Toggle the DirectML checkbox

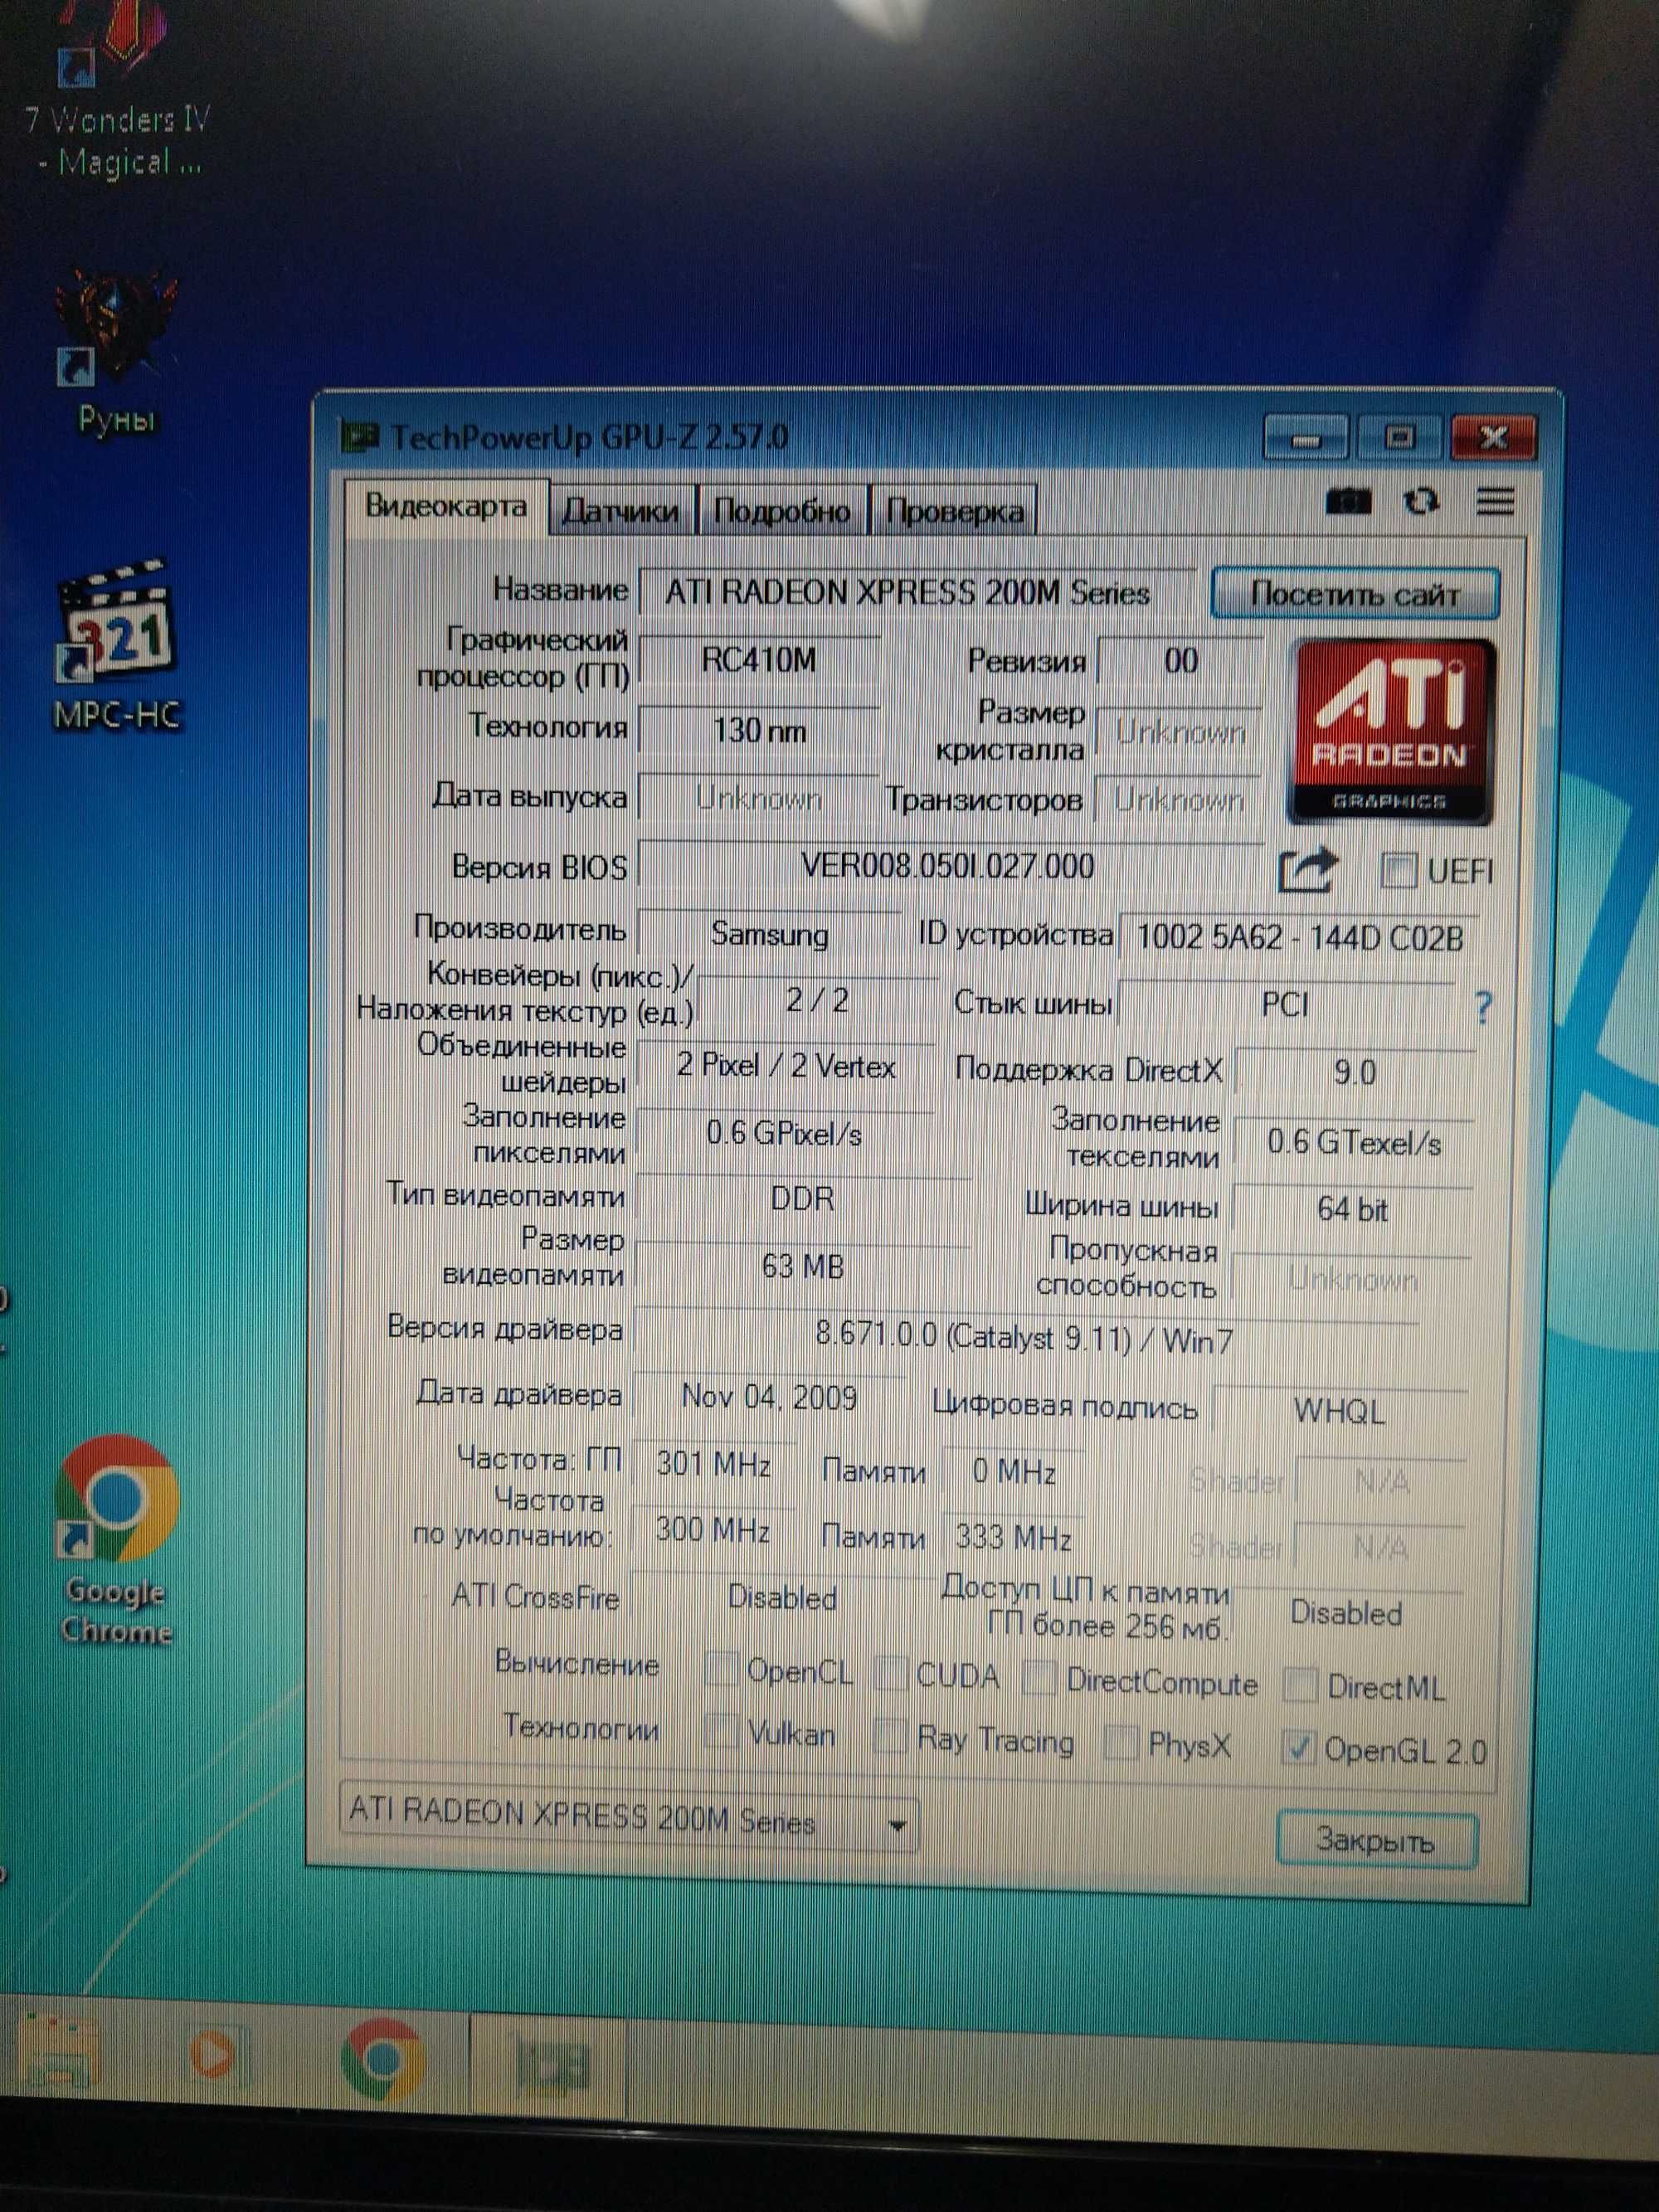tap(1299, 1685)
